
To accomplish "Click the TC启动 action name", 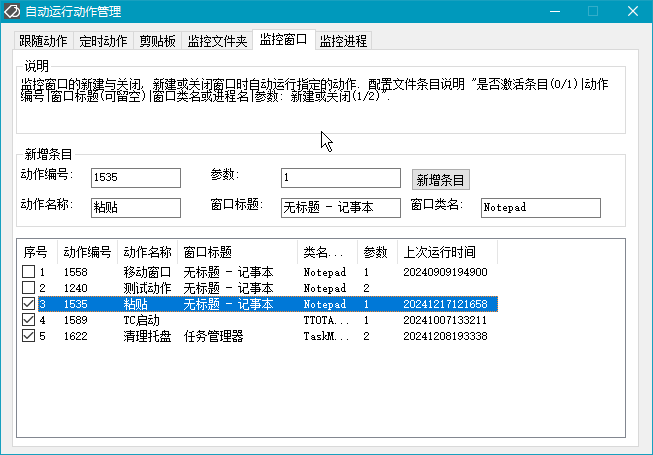I will pyautogui.click(x=142, y=320).
